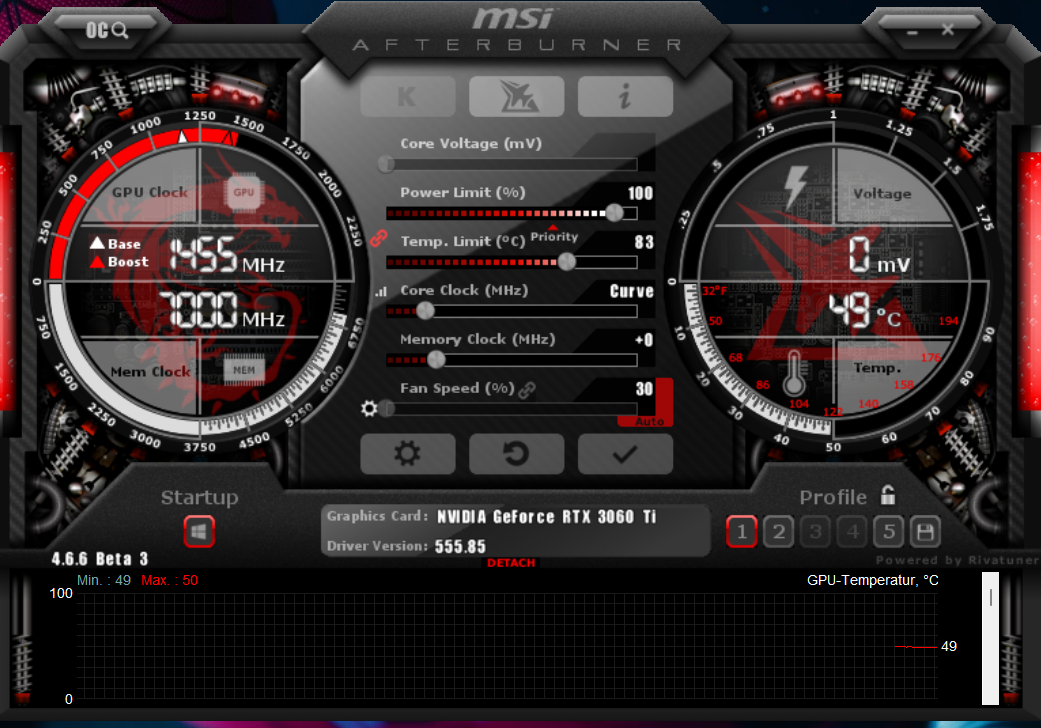
Task: Click the MEM chip icon in gauge
Action: point(244,370)
